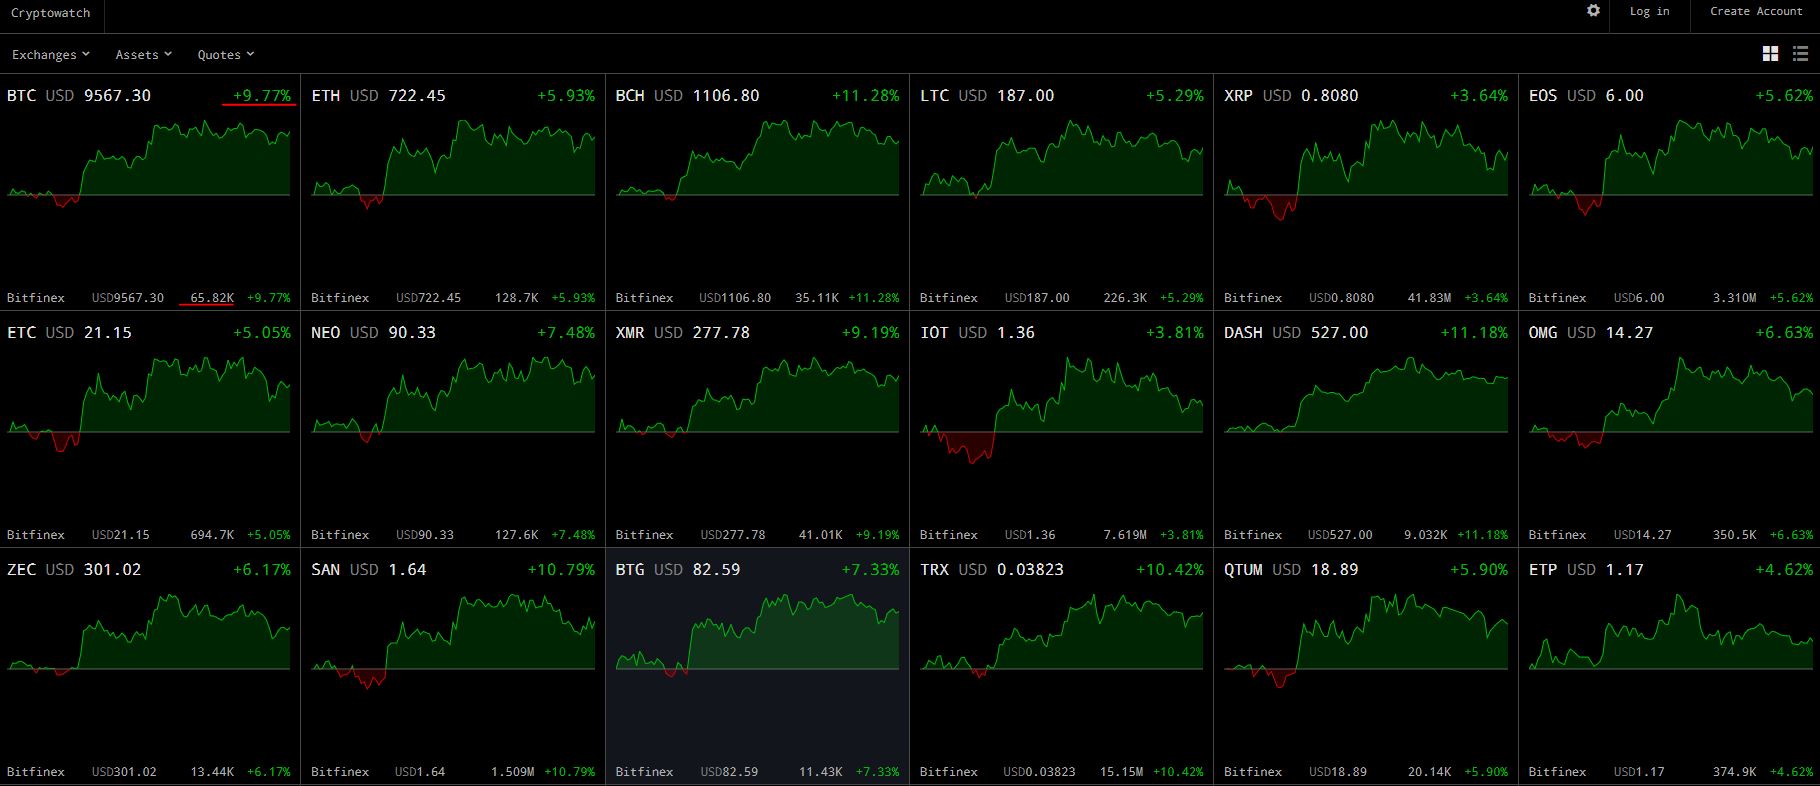Click Bitfinex label under LTC chart

pos(949,298)
